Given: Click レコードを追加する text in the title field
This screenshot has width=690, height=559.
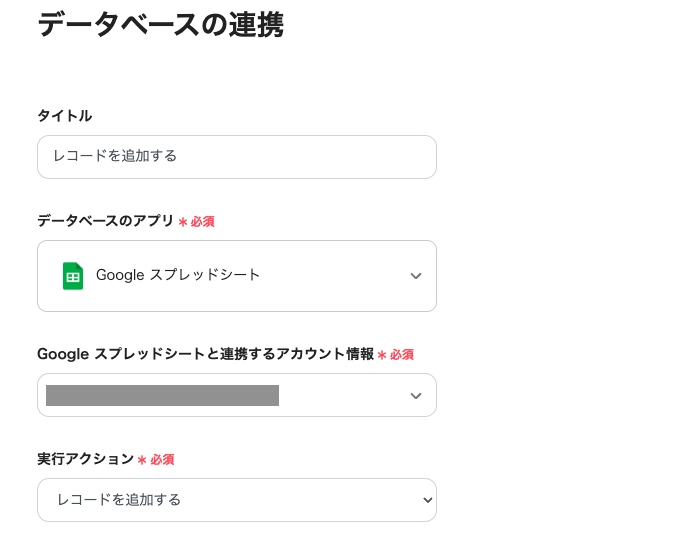Looking at the screenshot, I should pos(115,157).
